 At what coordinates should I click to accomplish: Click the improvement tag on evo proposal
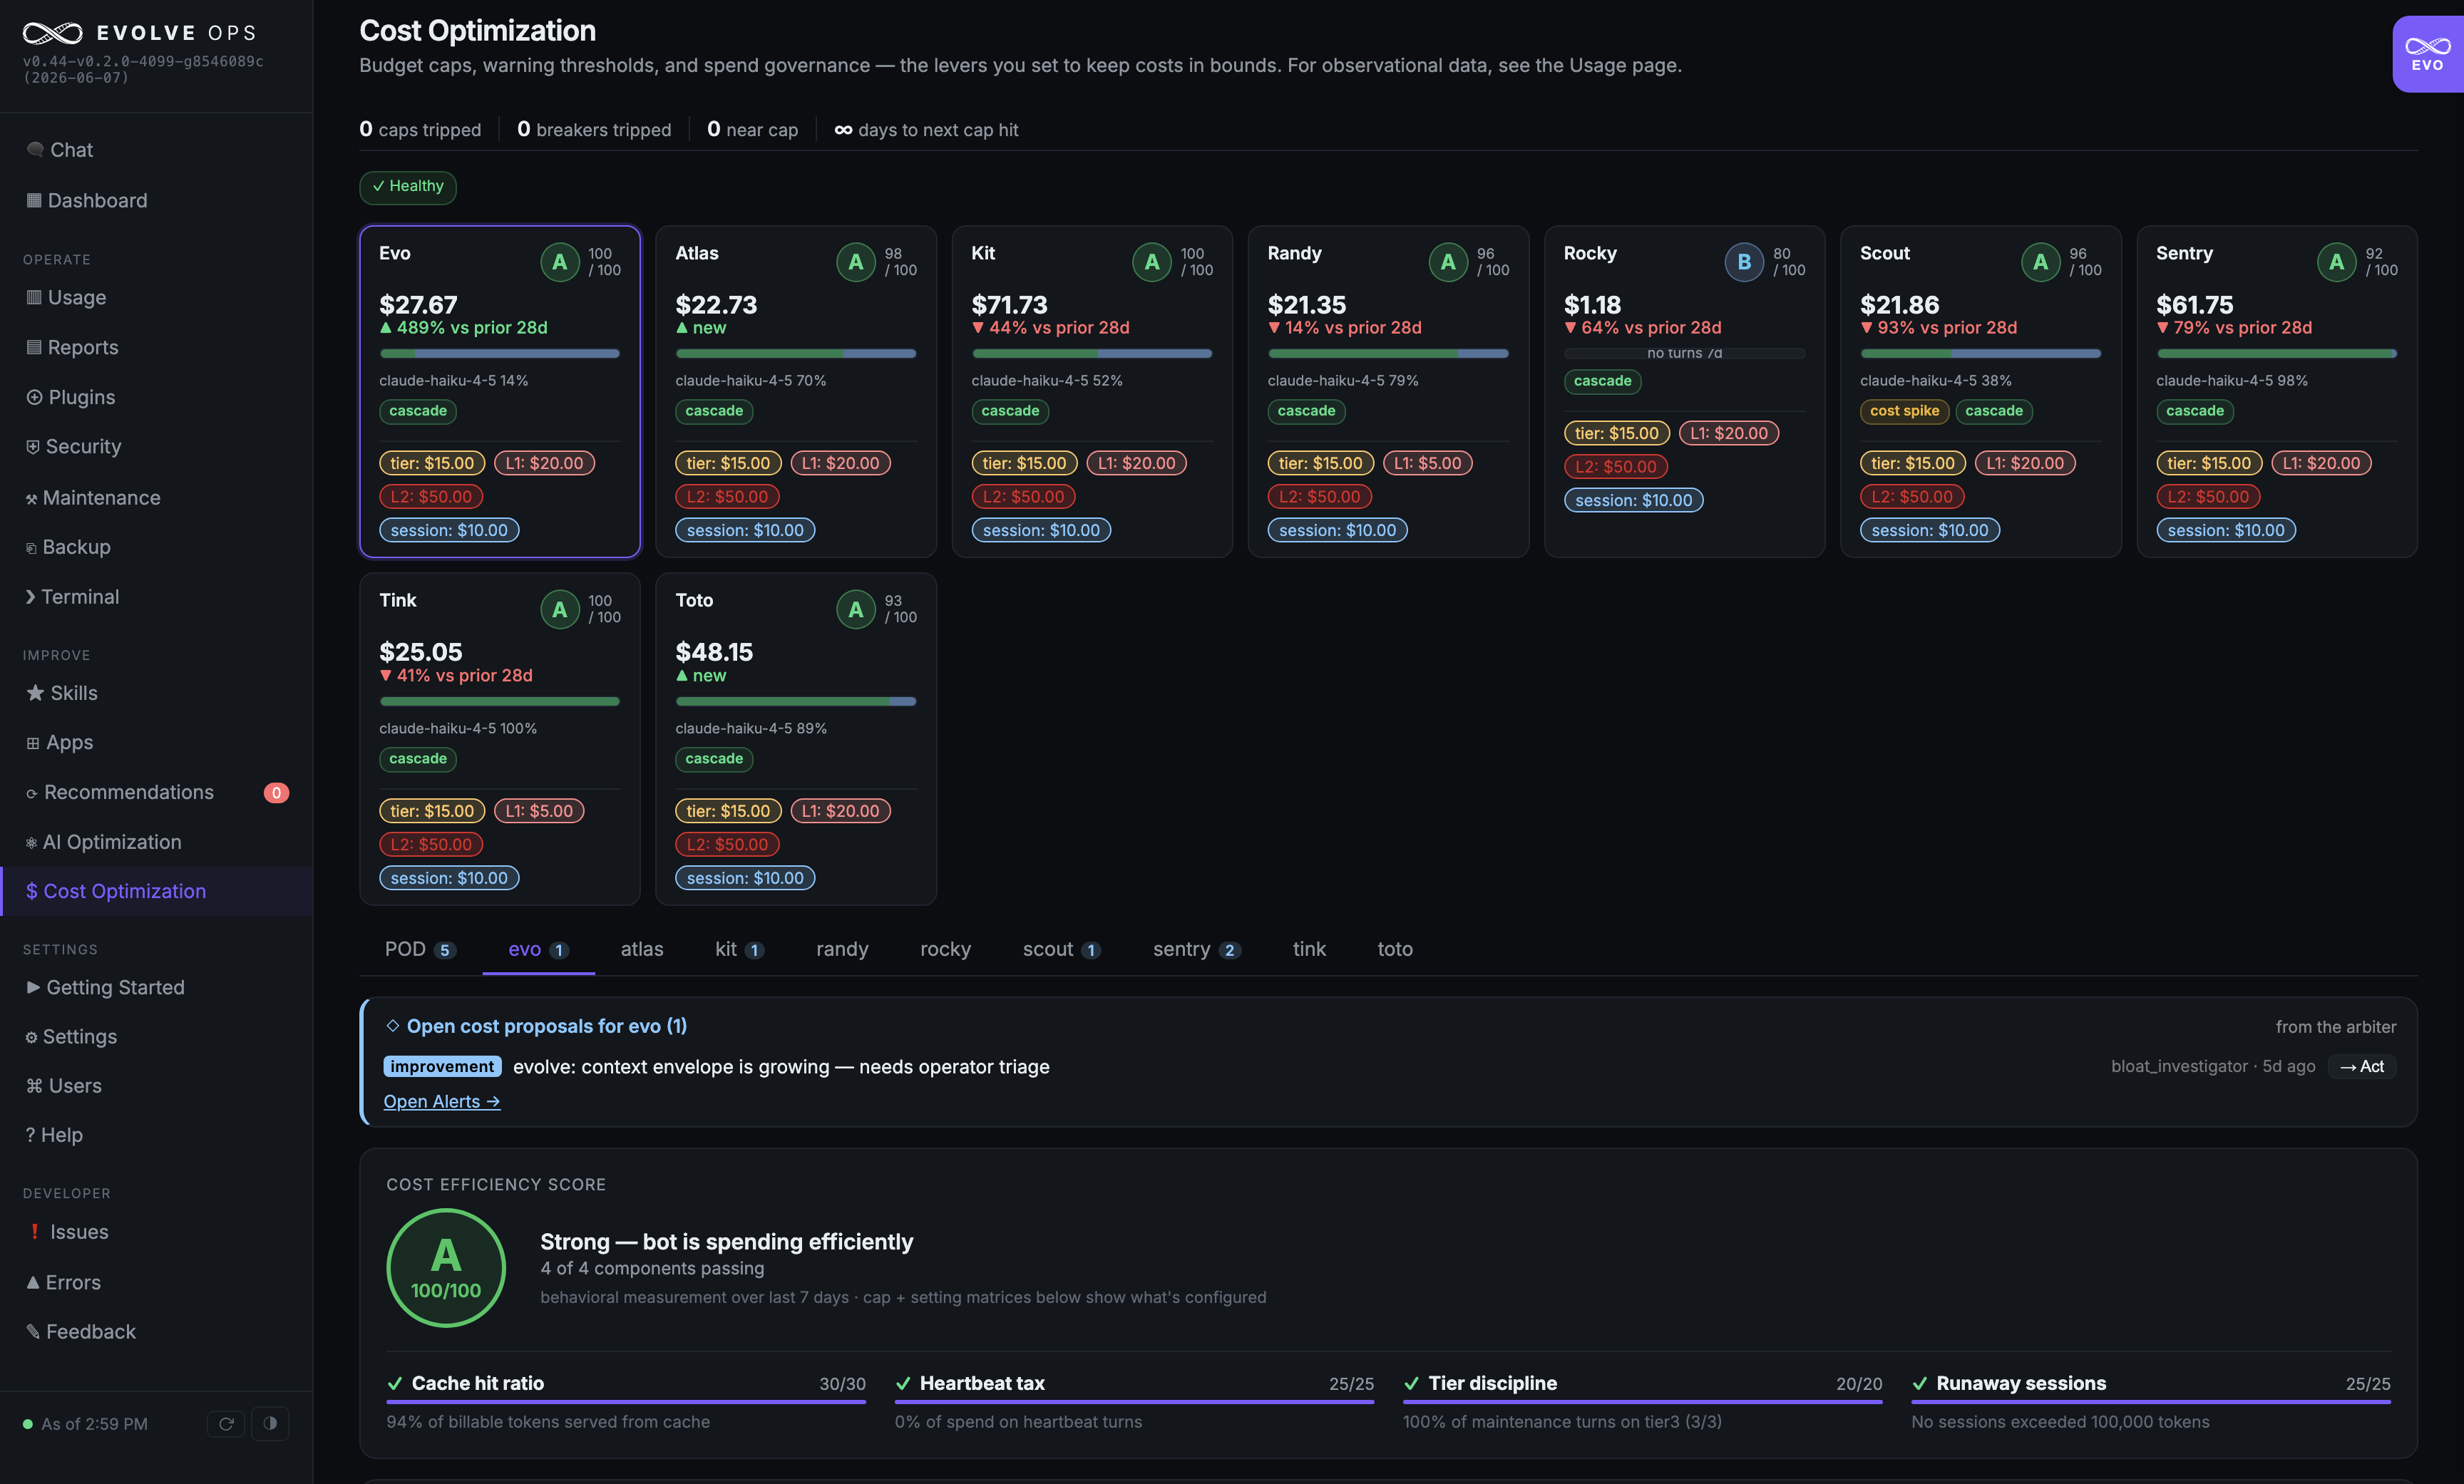coord(441,1067)
